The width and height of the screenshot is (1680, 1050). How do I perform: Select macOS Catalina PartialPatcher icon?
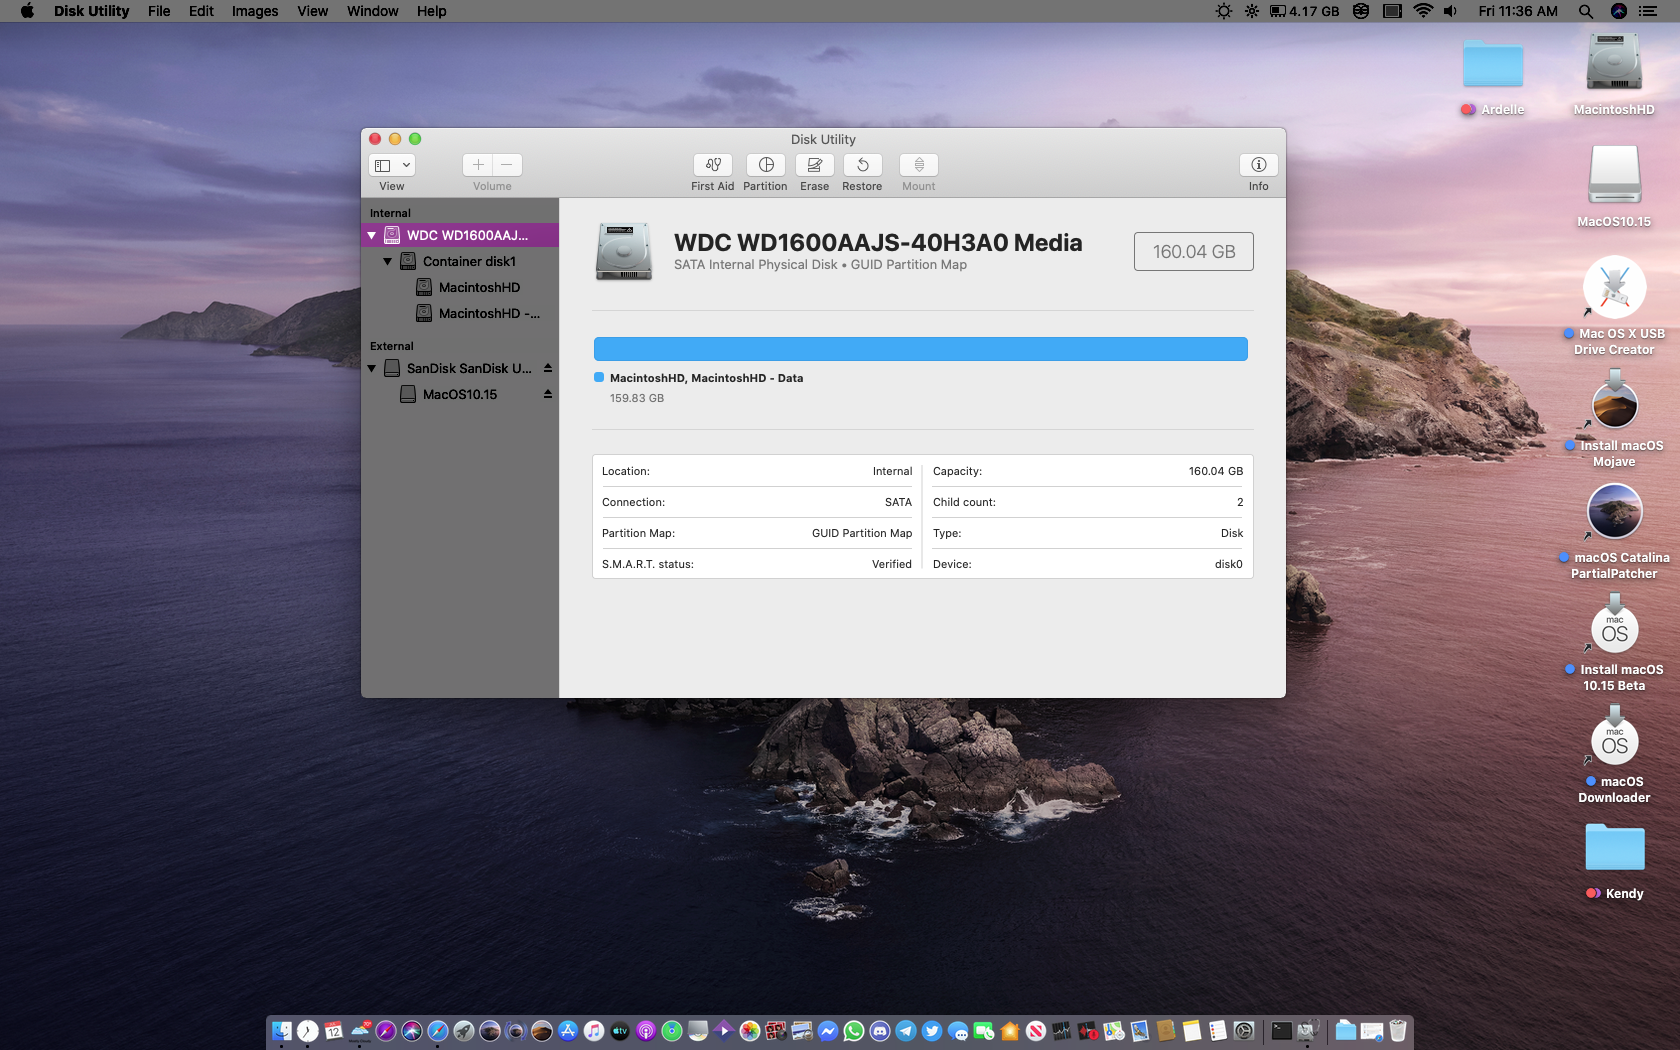pyautogui.click(x=1614, y=512)
